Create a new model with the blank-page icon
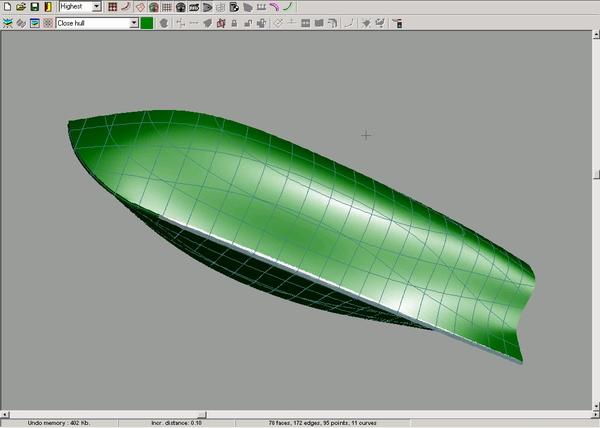600x428 pixels. click(x=7, y=7)
